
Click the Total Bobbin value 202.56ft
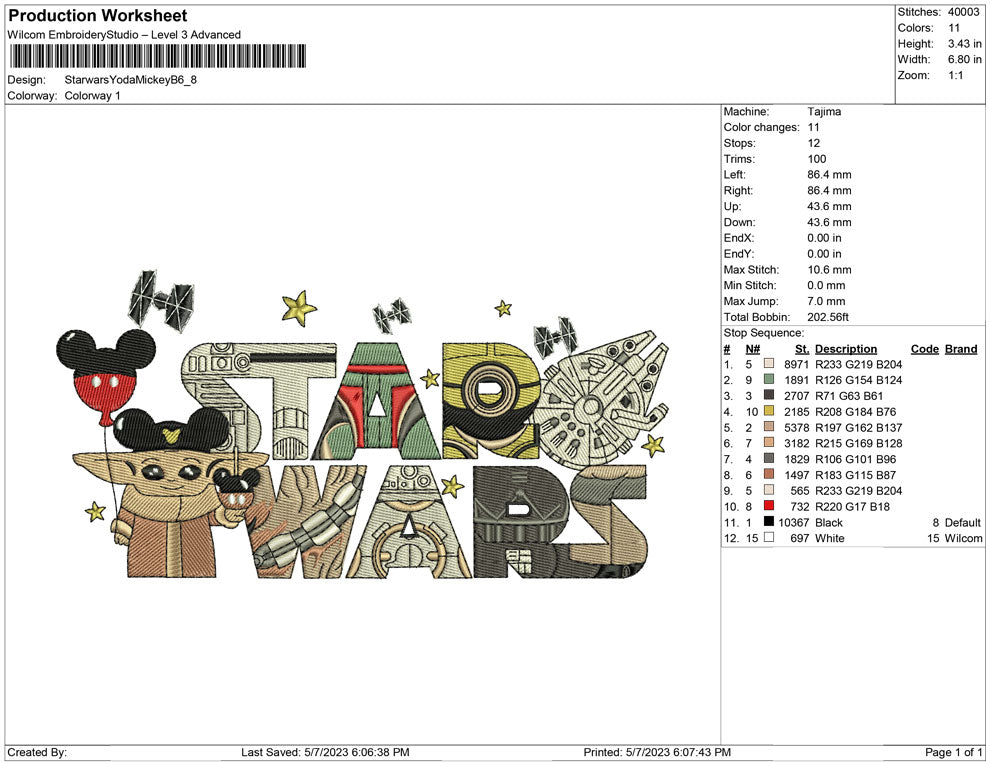(827, 317)
